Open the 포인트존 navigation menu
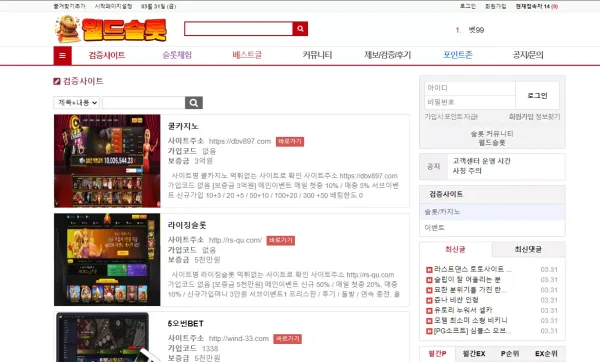This screenshot has height=362, width=600. click(458, 55)
